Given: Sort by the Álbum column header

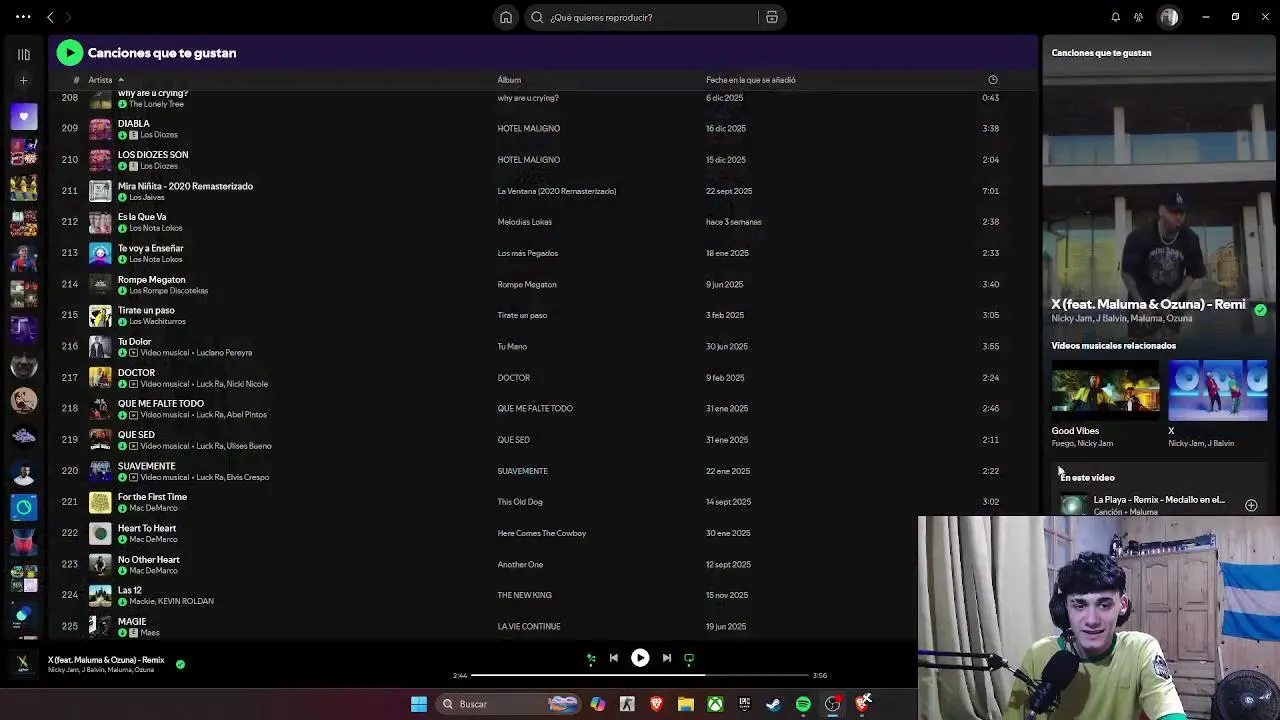Looking at the screenshot, I should [x=509, y=80].
